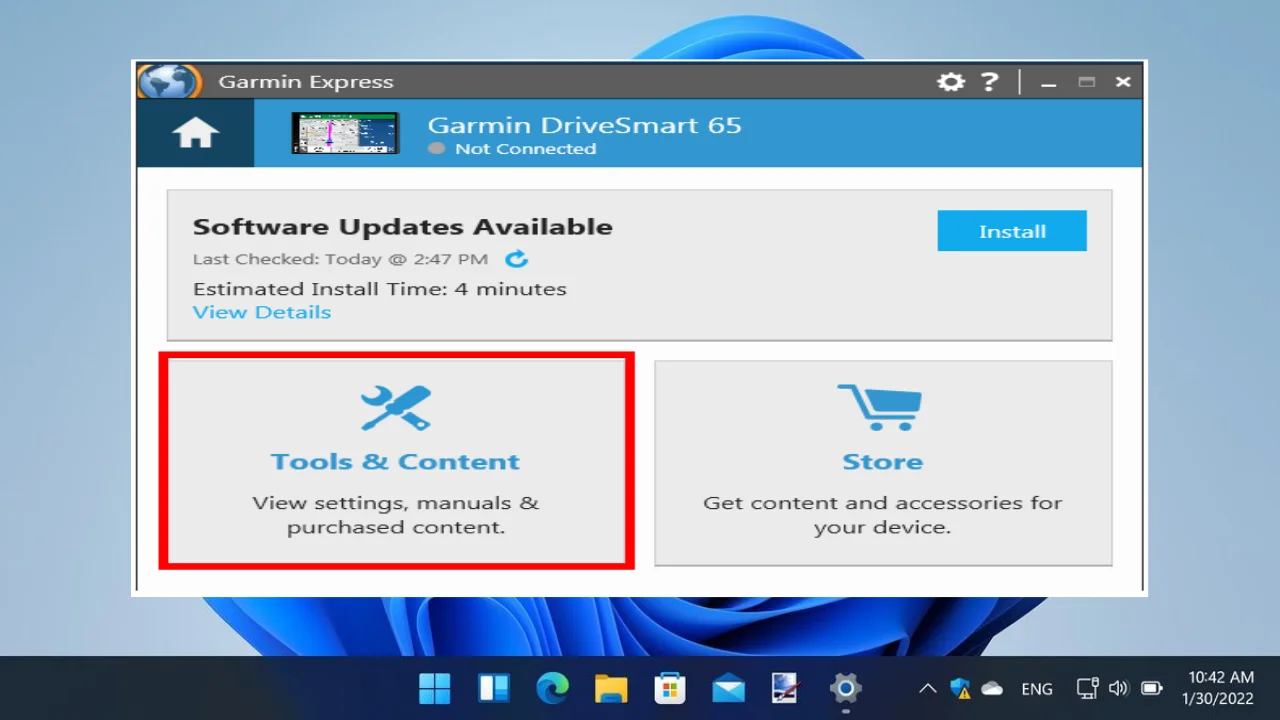Minimize the Garmin Express window

tap(1048, 83)
